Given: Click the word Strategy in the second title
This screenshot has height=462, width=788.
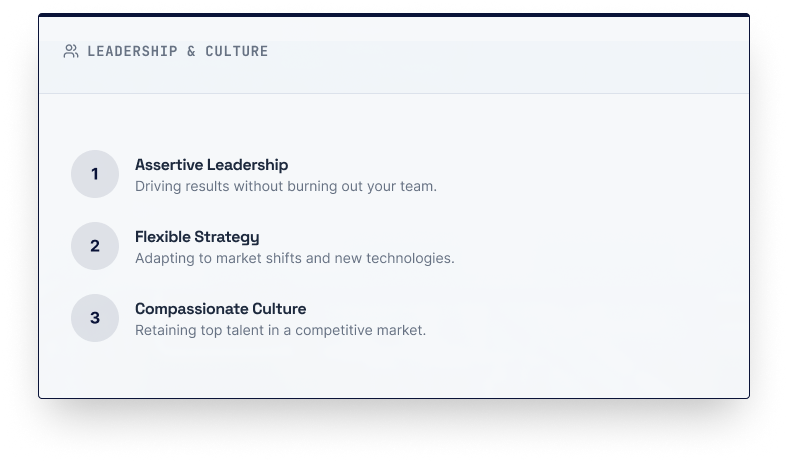Looking at the screenshot, I should click(x=228, y=237).
